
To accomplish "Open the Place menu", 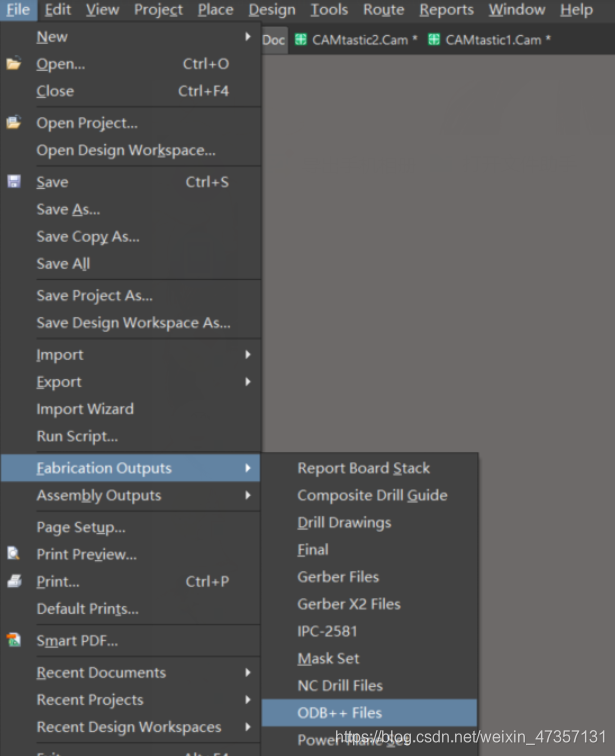I will point(215,10).
